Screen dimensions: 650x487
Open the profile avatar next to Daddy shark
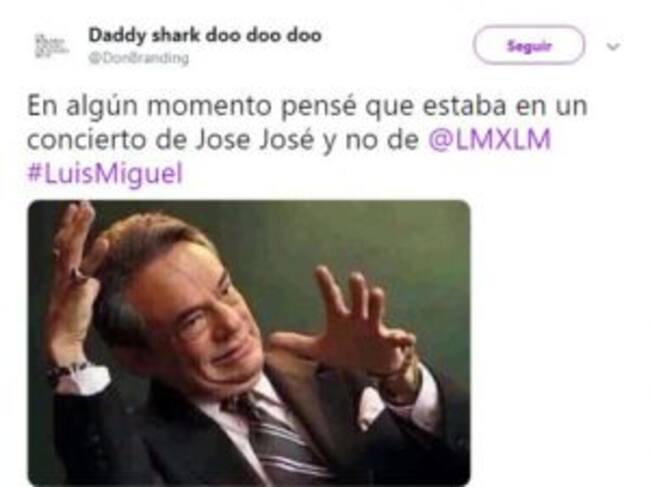tap(51, 46)
